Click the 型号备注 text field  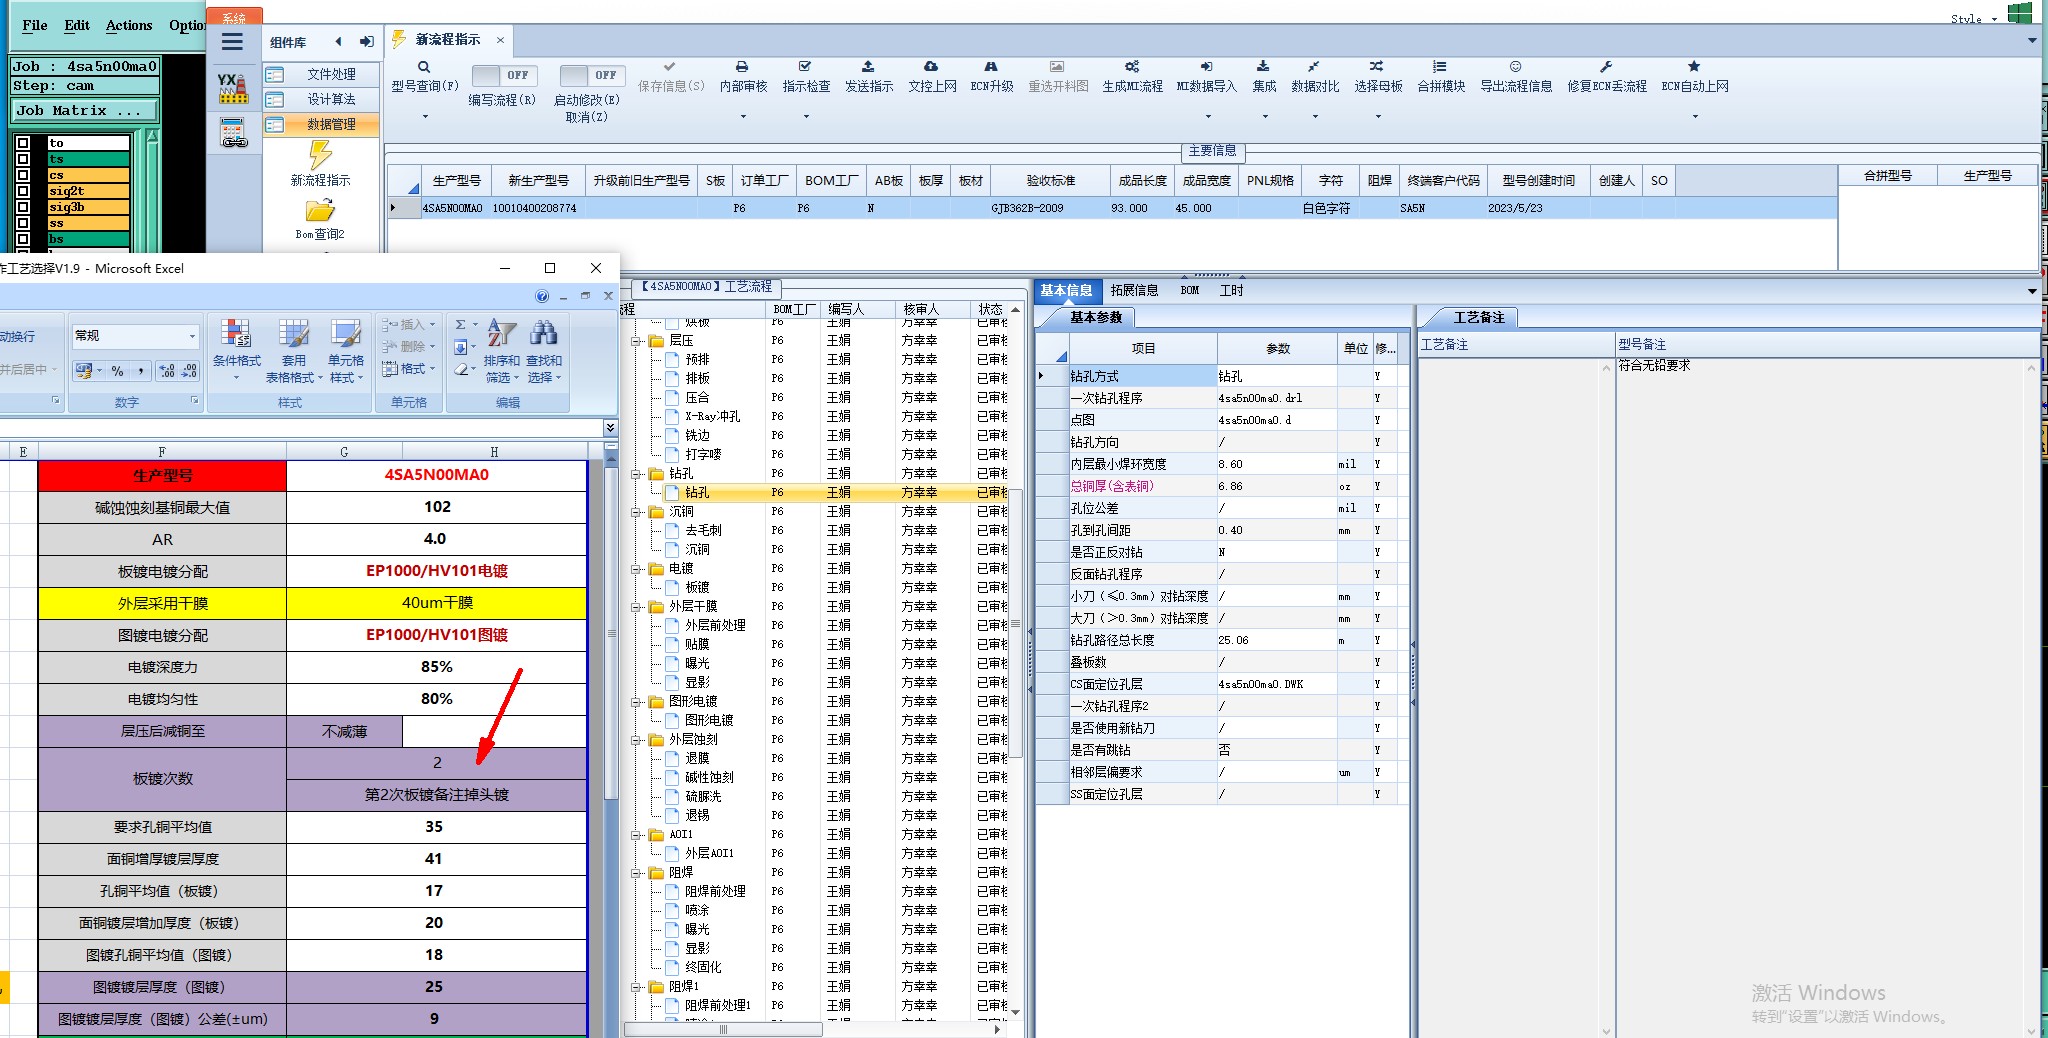click(1820, 695)
